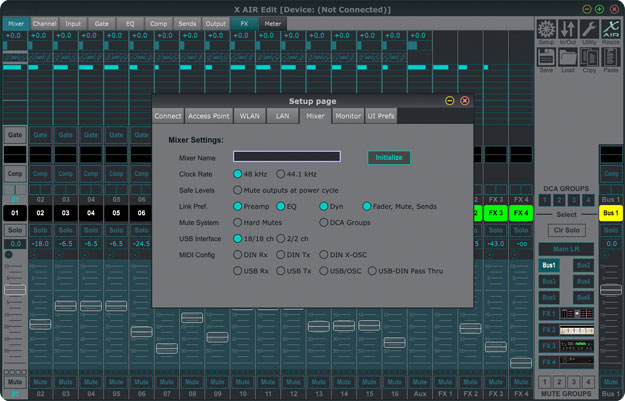Switch to the UI Prefs tab

pyautogui.click(x=381, y=116)
